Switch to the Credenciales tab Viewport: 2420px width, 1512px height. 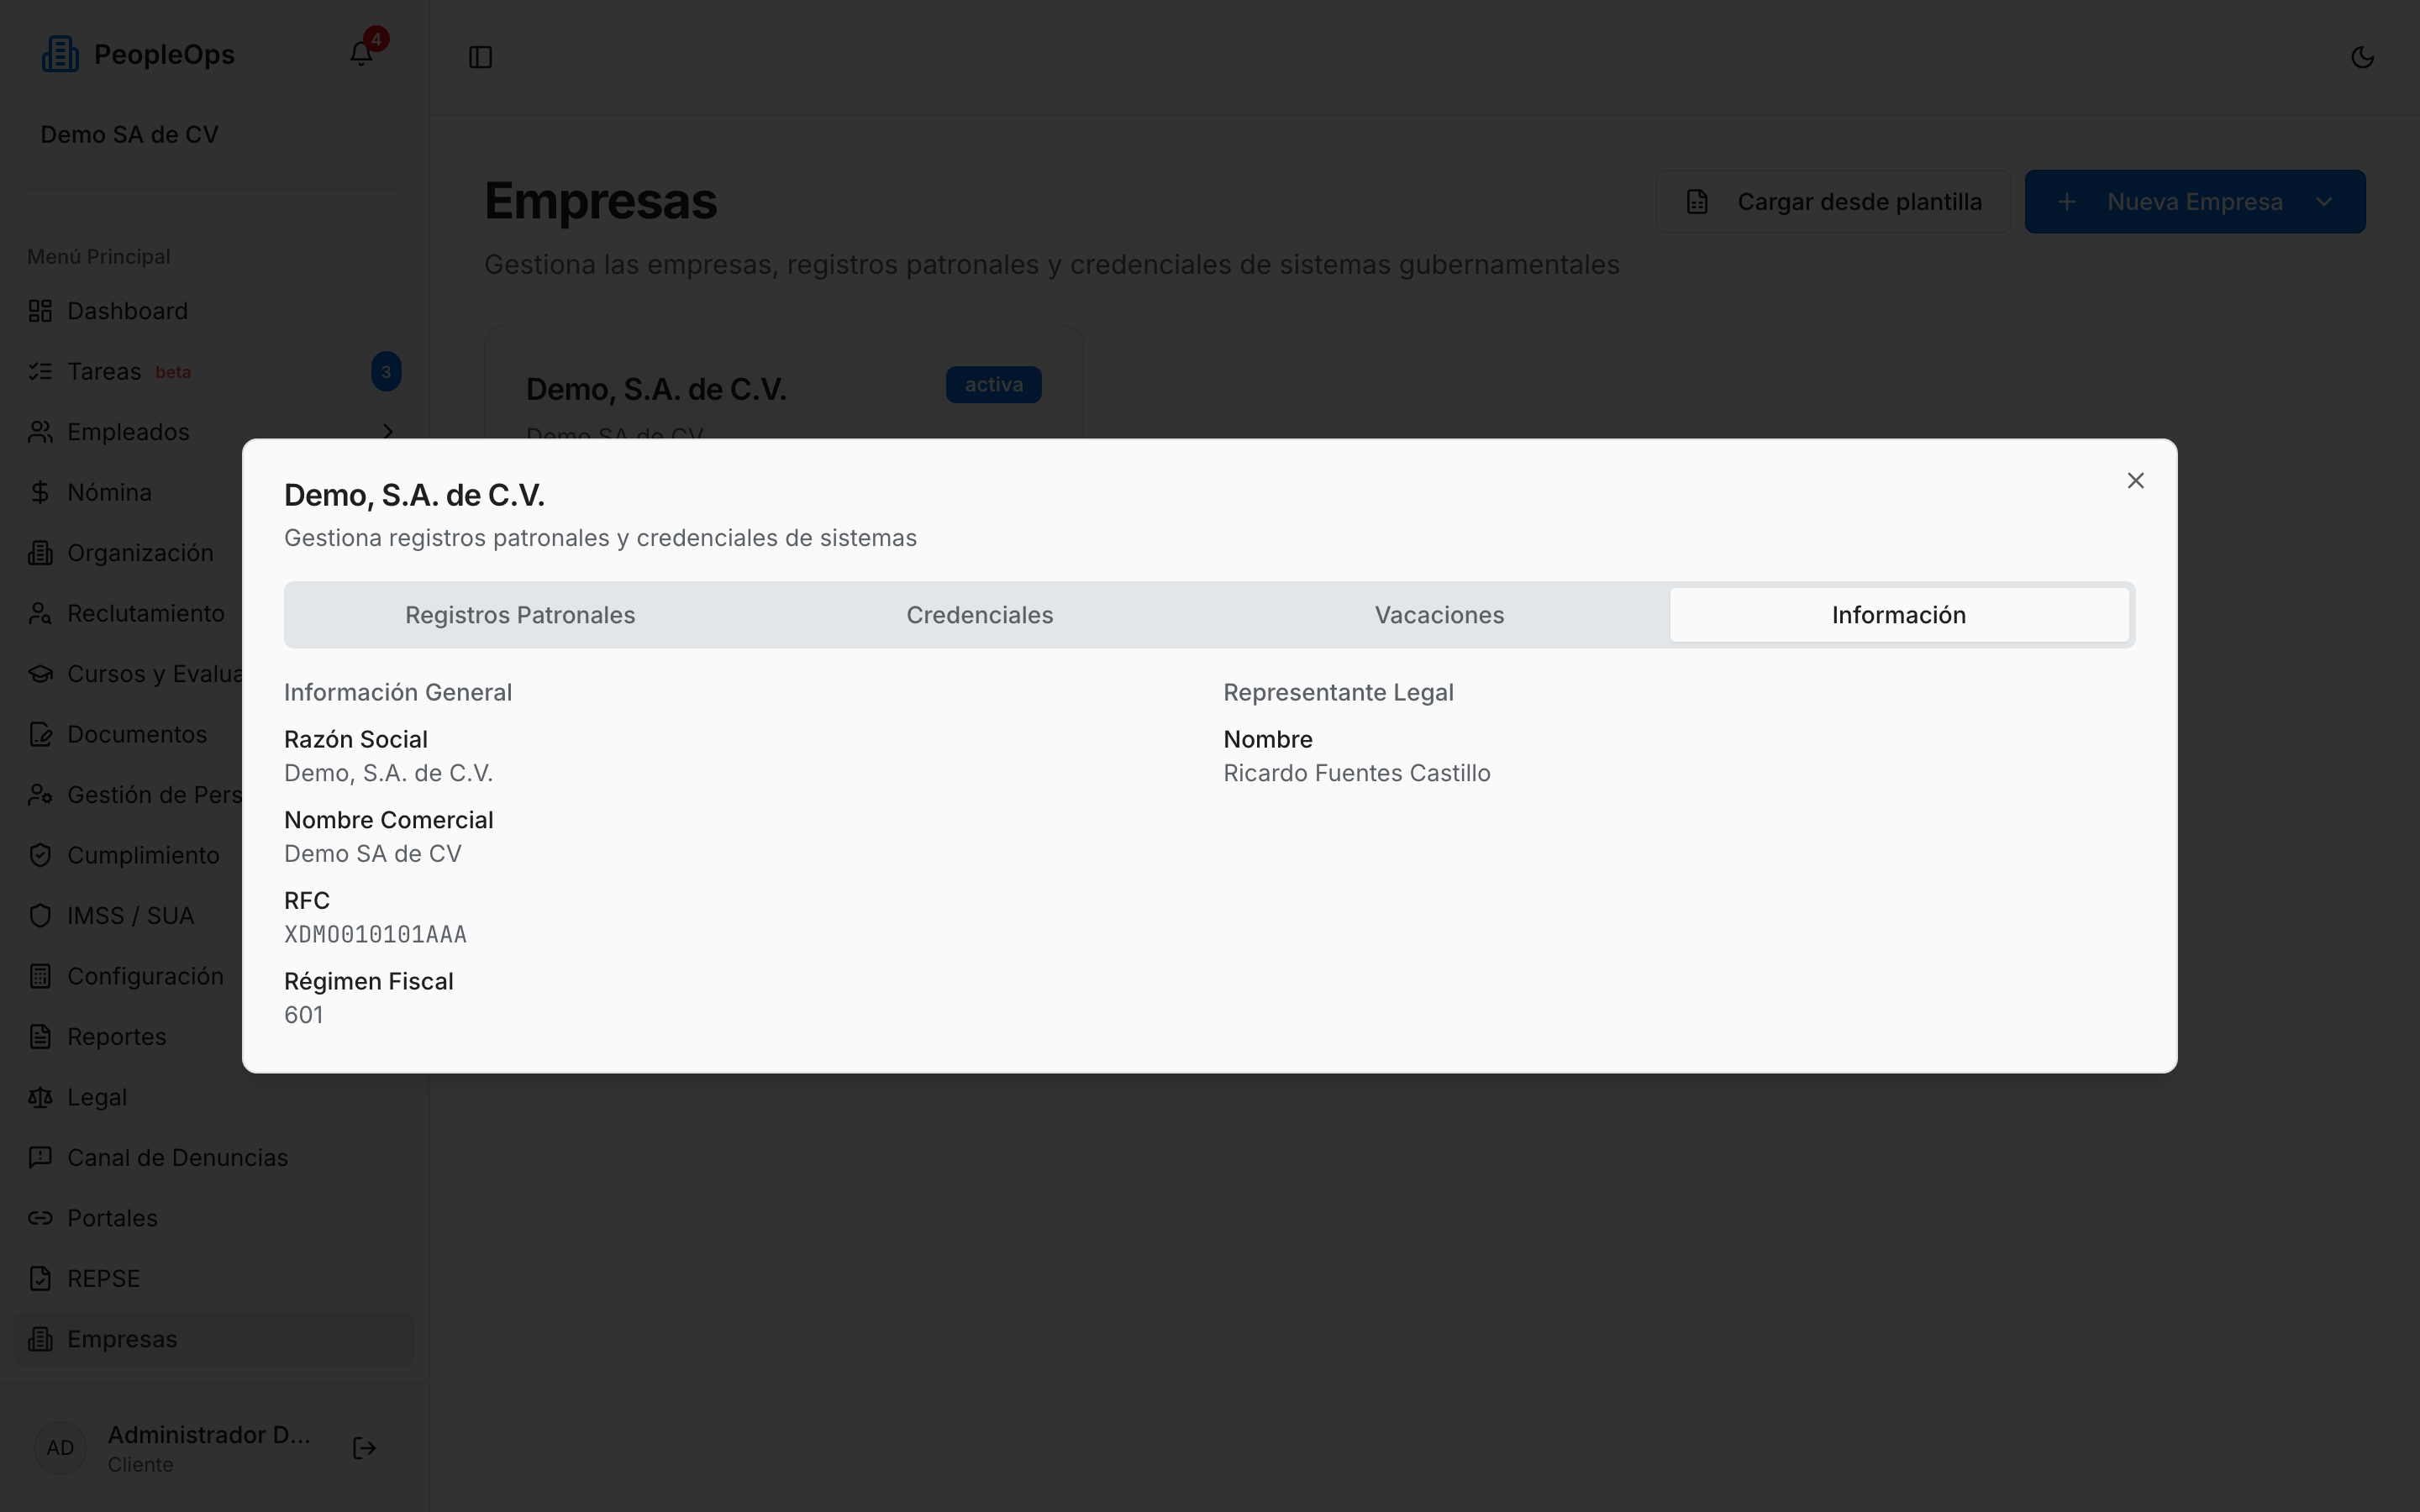[980, 615]
